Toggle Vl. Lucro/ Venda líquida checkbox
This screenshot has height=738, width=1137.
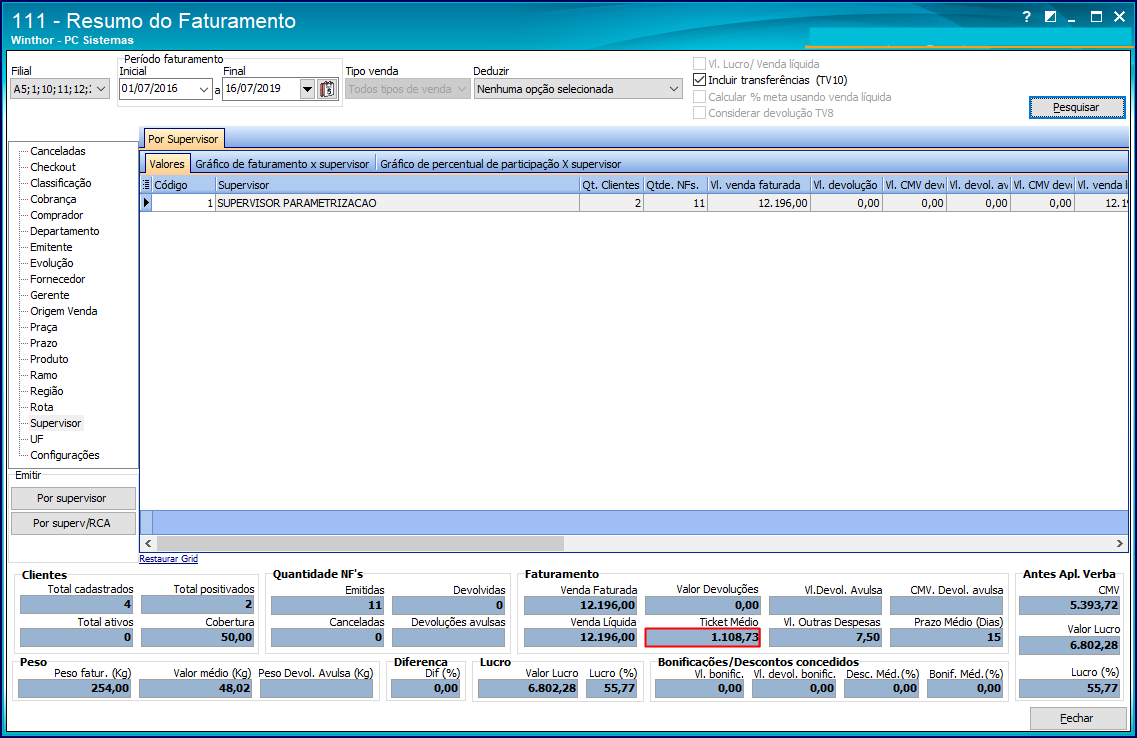pyautogui.click(x=700, y=64)
